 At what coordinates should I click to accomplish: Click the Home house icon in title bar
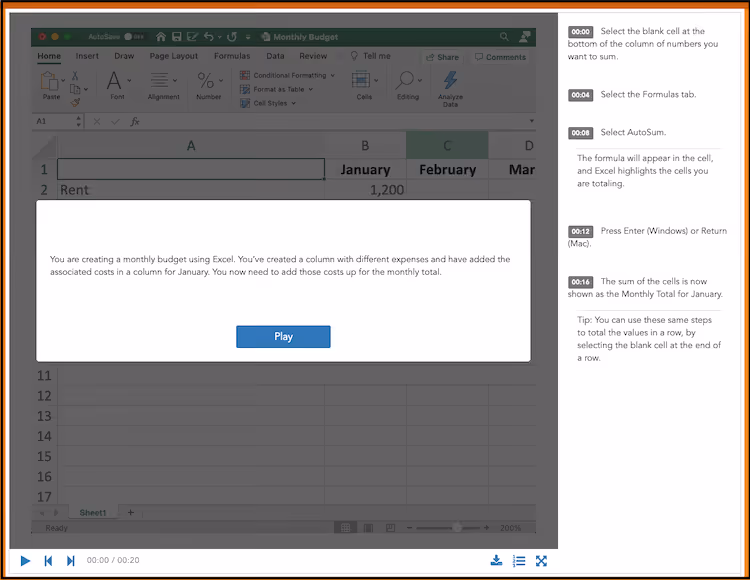coord(161,37)
